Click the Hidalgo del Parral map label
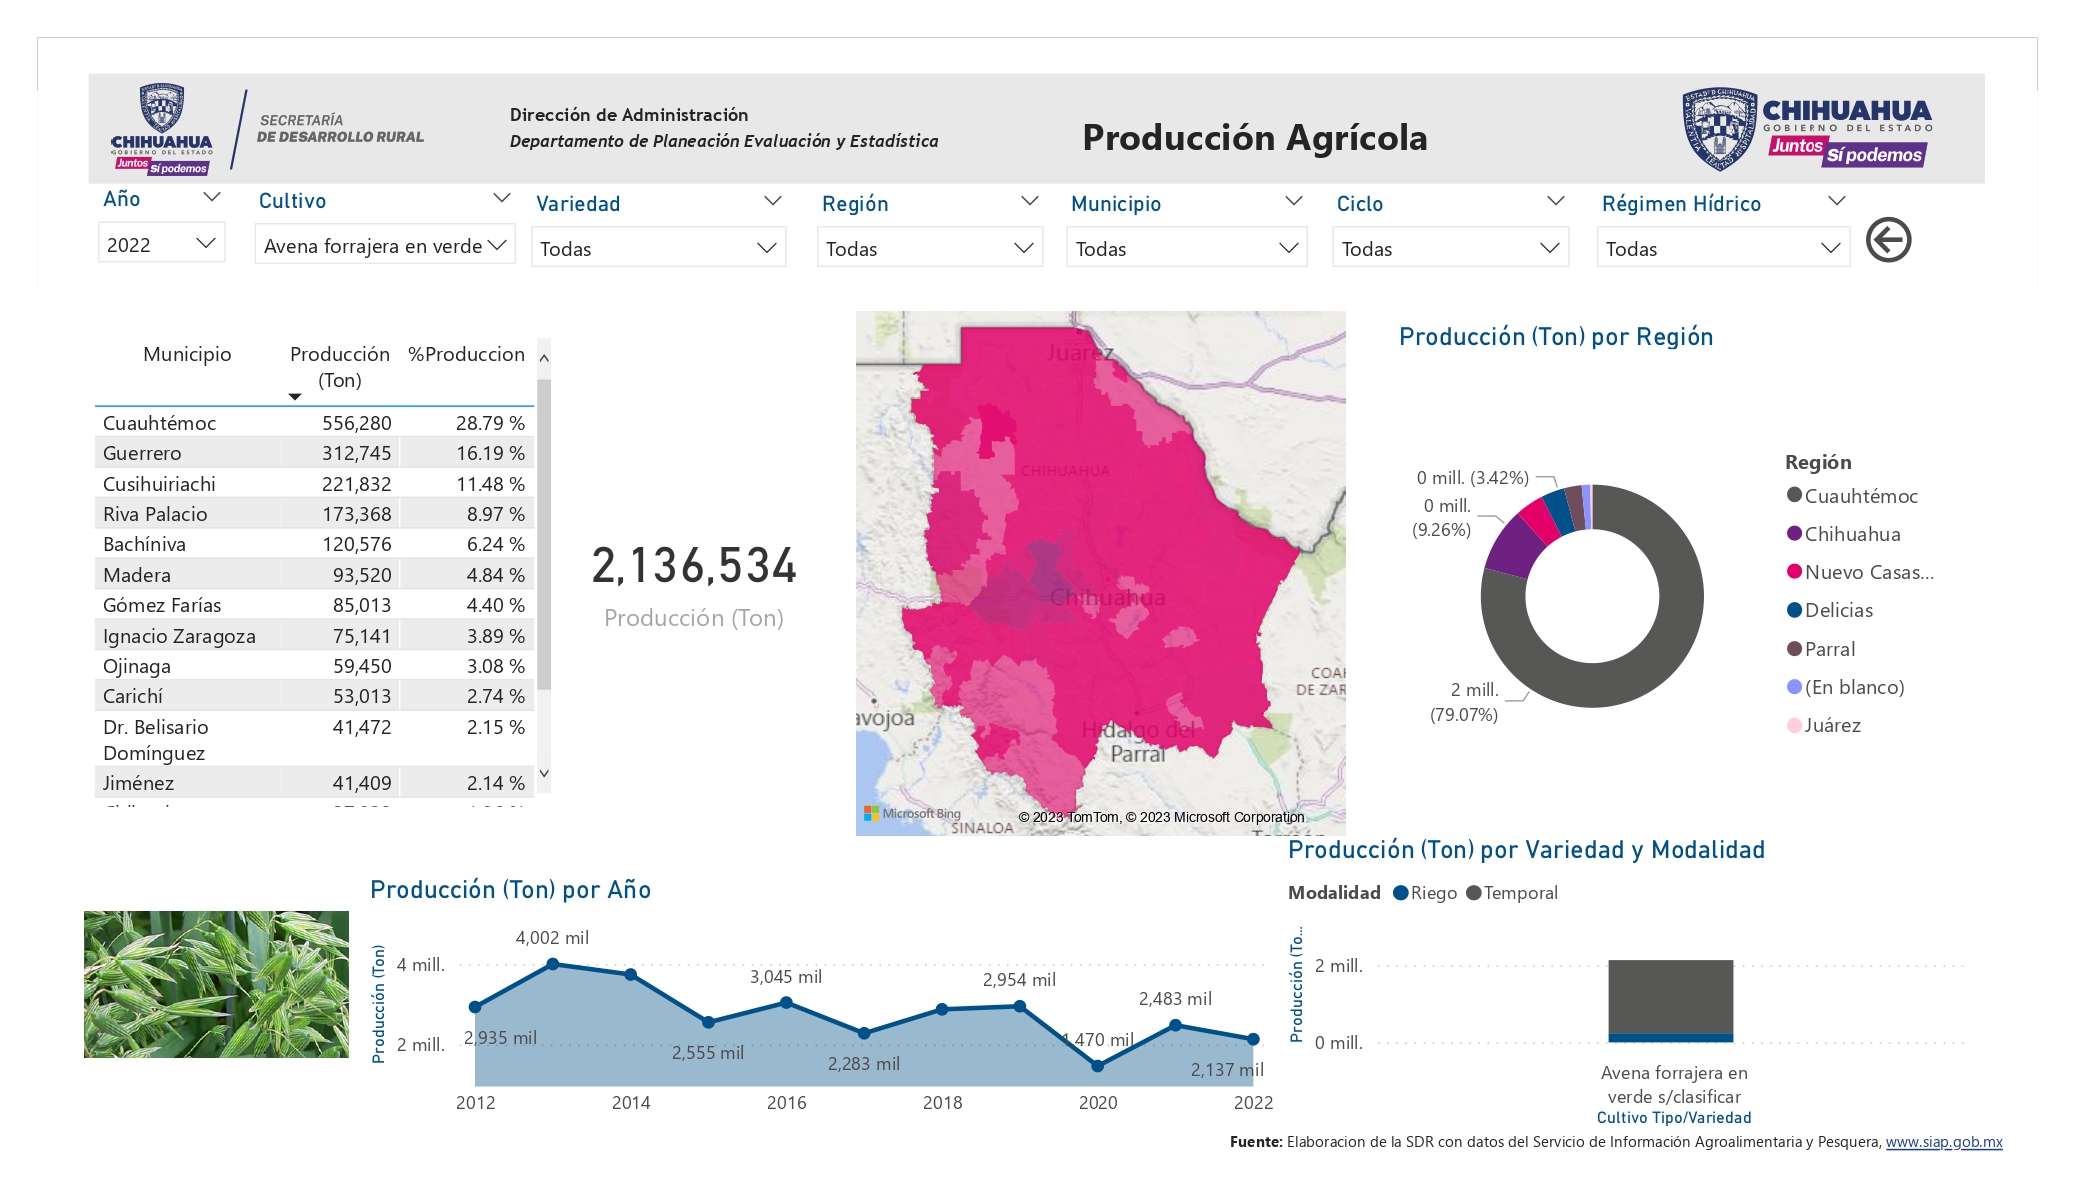Screen dimensions: 2075x1200 (x=1138, y=741)
